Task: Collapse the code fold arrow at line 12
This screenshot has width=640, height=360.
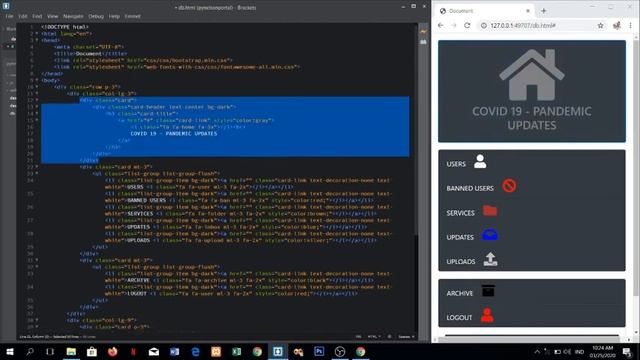Action: (37, 100)
